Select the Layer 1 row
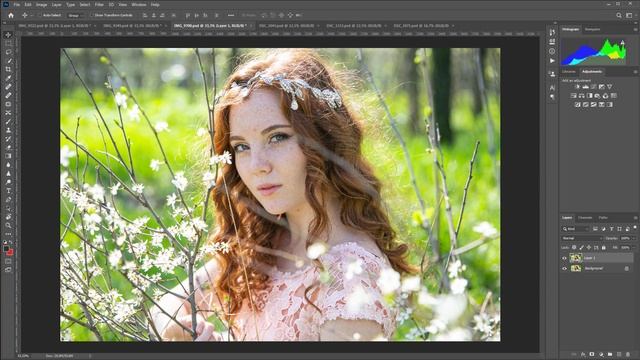 (x=598, y=258)
